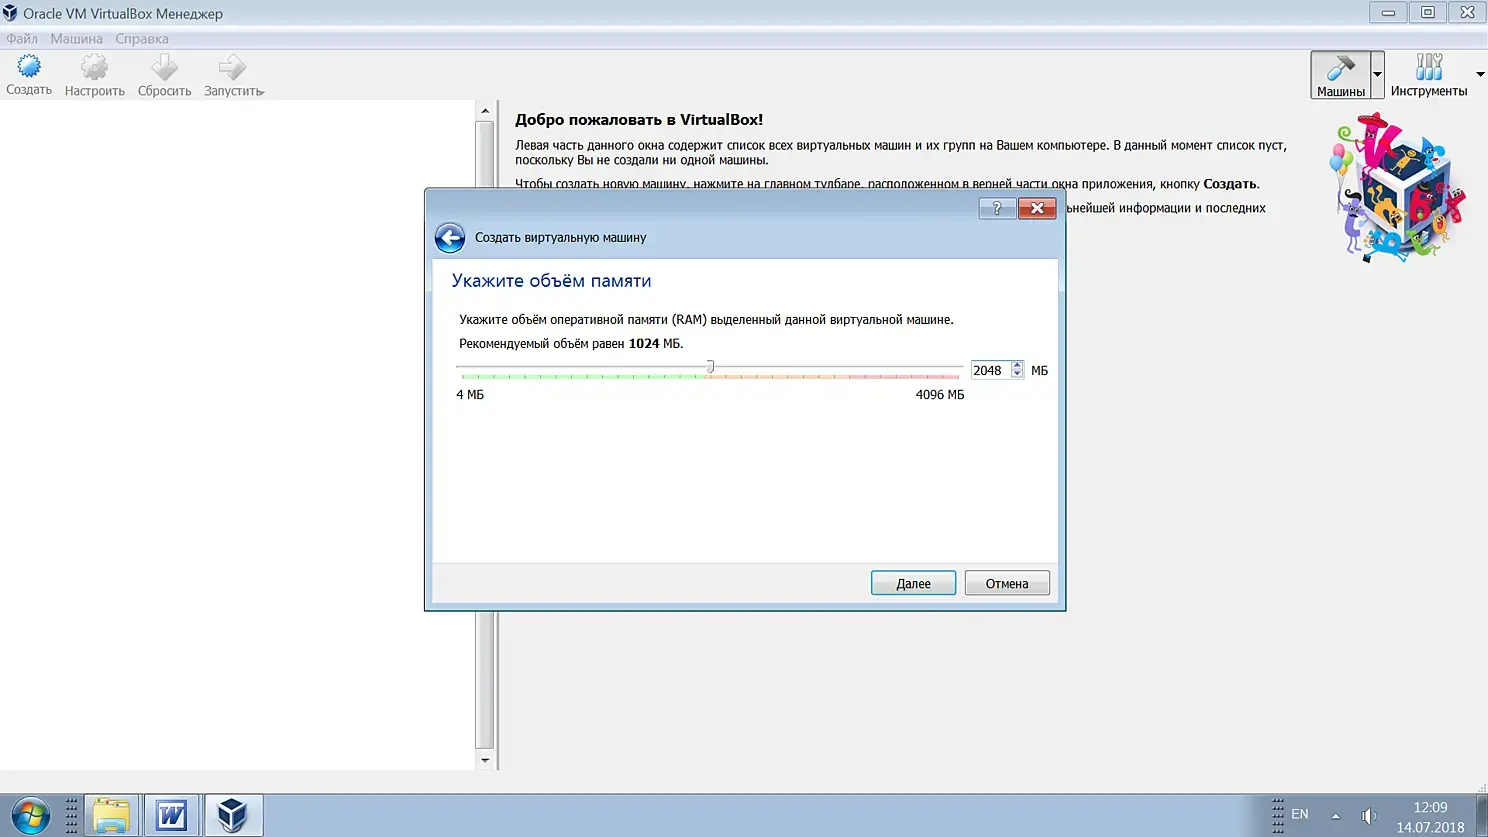The width and height of the screenshot is (1488, 837).
Task: Click the VirtualBox taskbar button
Action: (233, 816)
